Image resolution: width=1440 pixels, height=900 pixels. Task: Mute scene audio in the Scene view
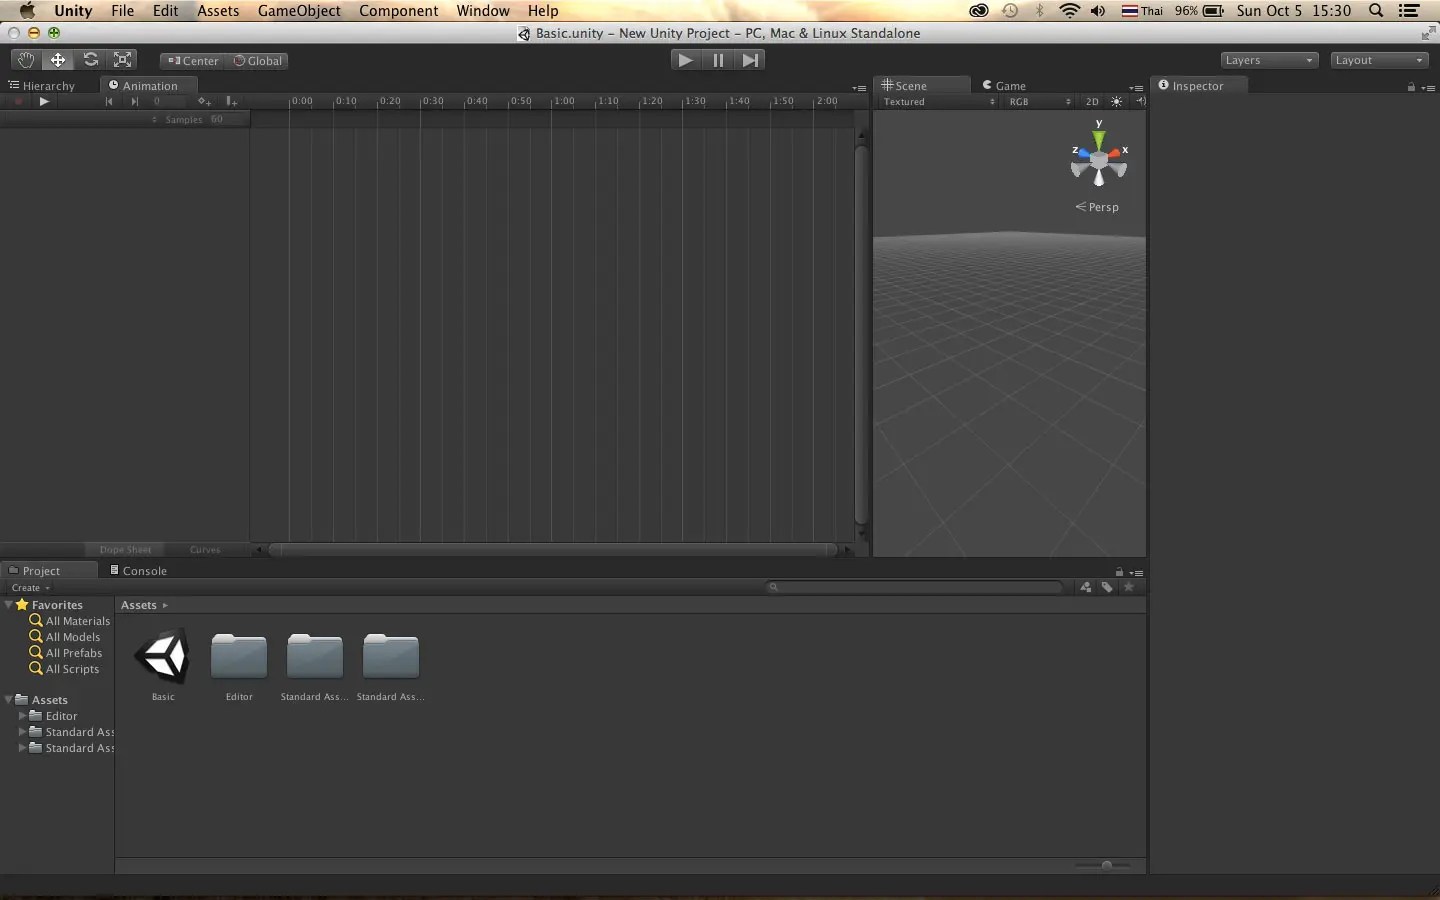[1141, 101]
